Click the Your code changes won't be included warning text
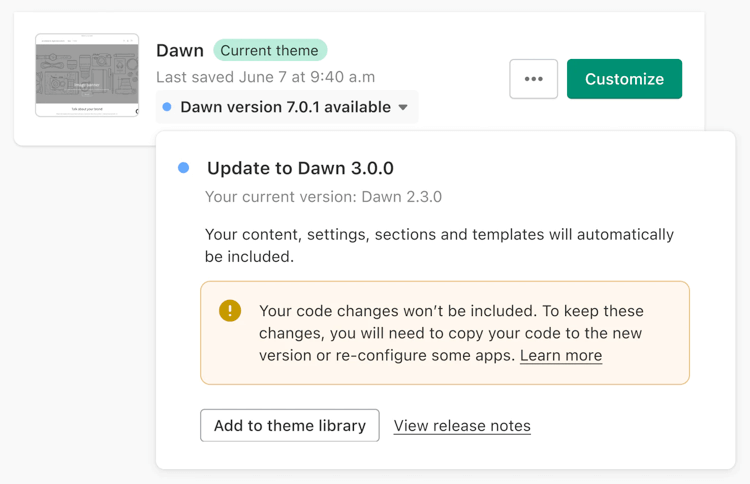750x484 pixels. pos(451,333)
